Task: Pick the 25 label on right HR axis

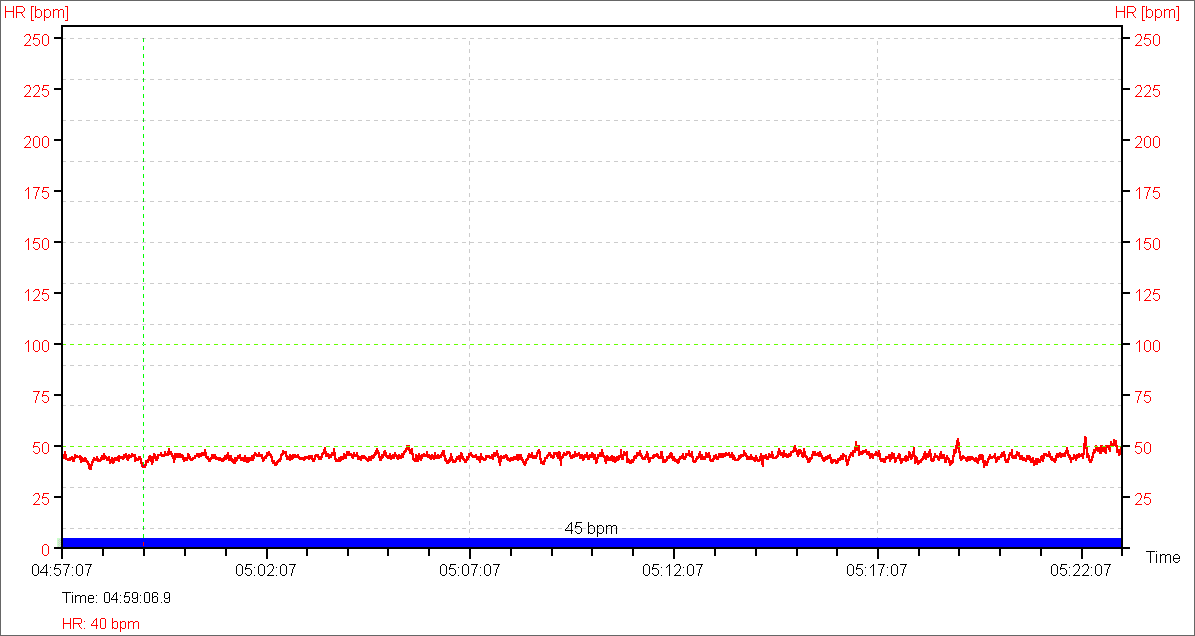Action: coord(1143,498)
